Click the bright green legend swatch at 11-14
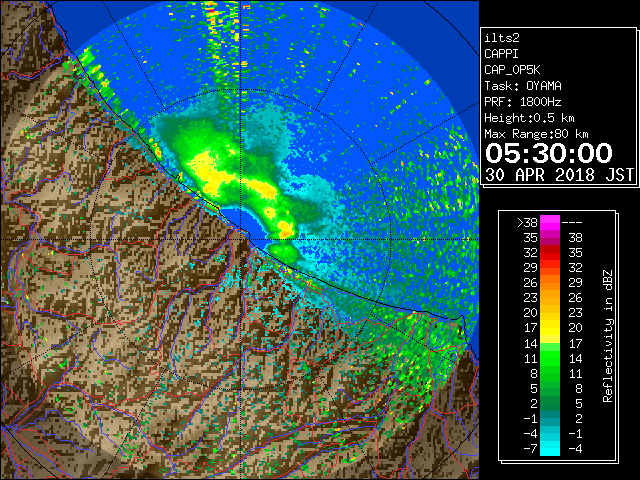640x480 pixels. [550, 358]
